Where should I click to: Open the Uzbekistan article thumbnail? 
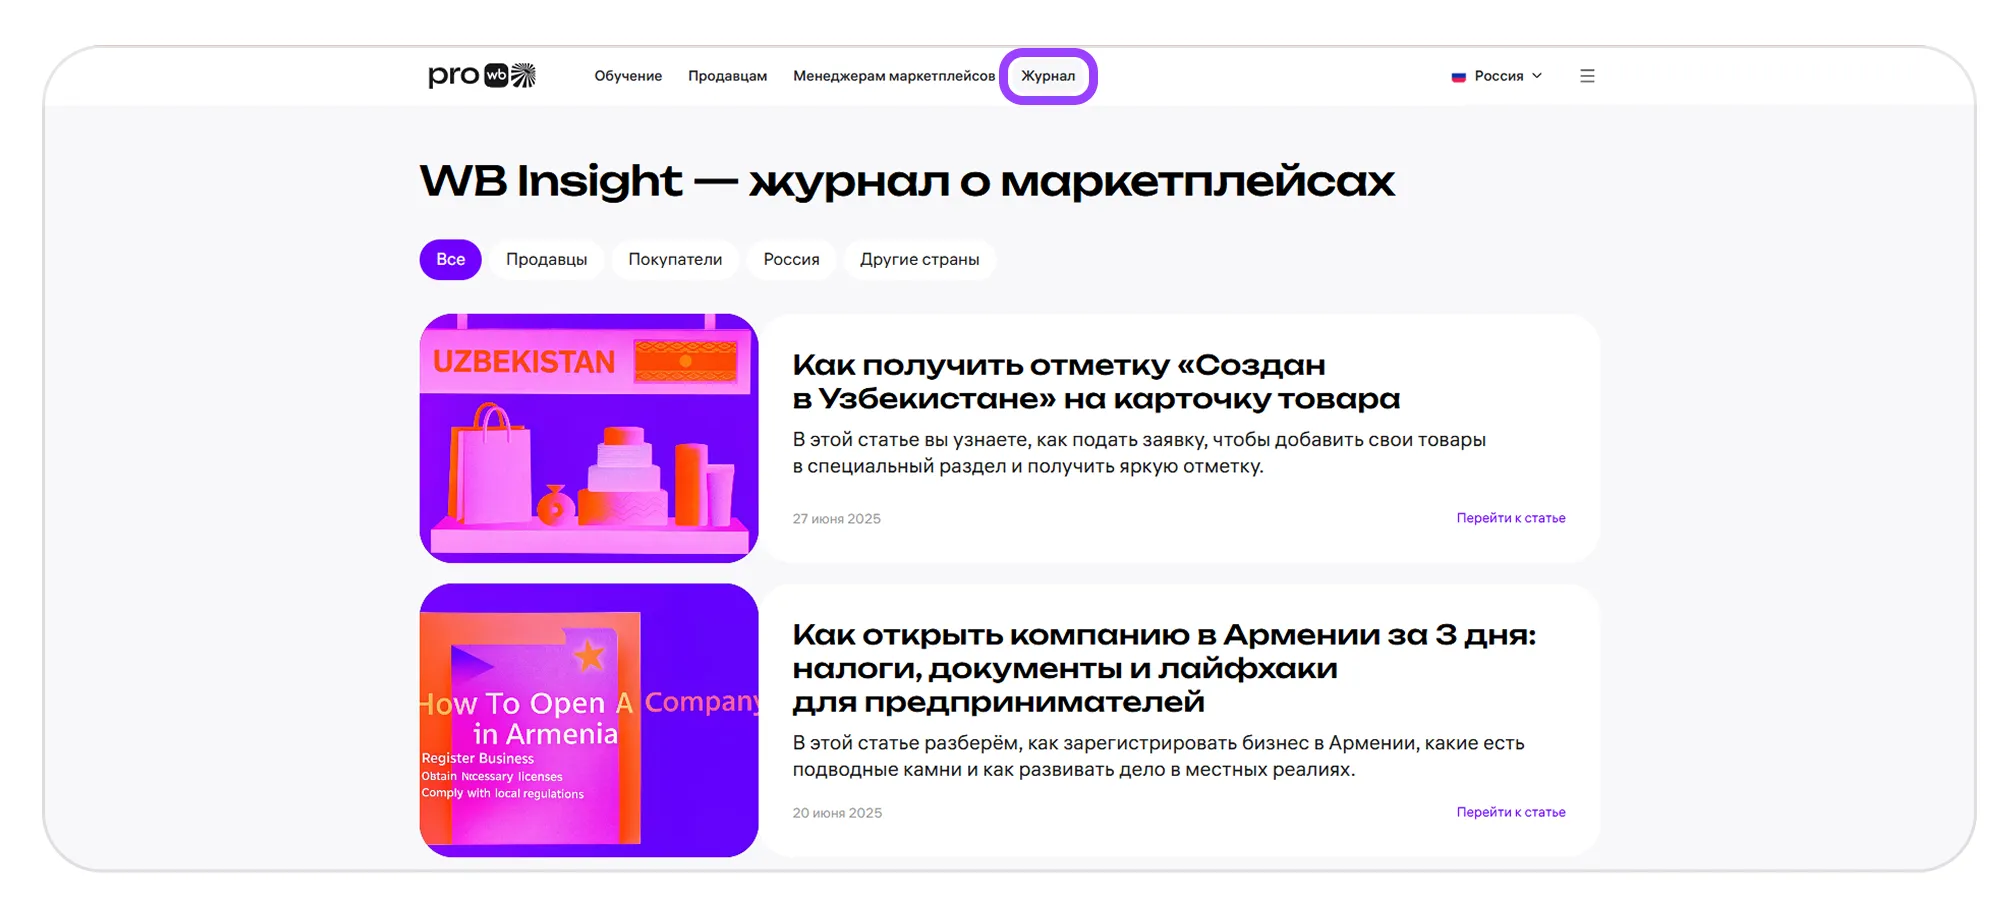click(589, 438)
